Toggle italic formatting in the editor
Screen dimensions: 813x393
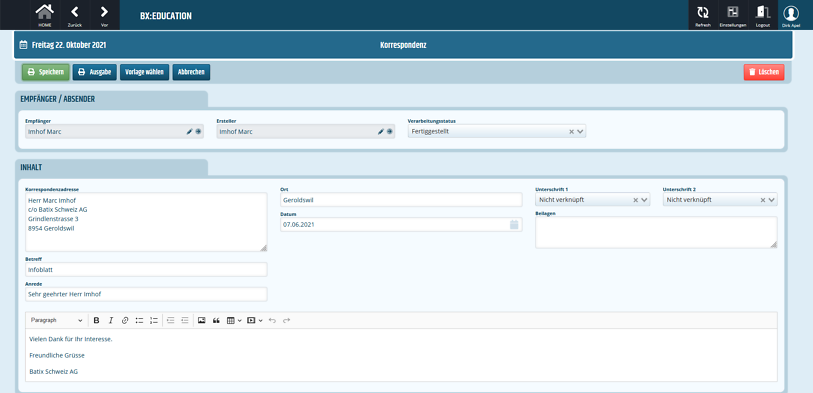(x=110, y=320)
